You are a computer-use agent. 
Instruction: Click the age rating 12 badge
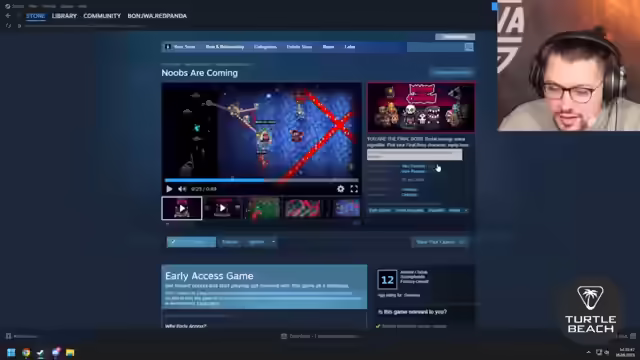(x=387, y=280)
